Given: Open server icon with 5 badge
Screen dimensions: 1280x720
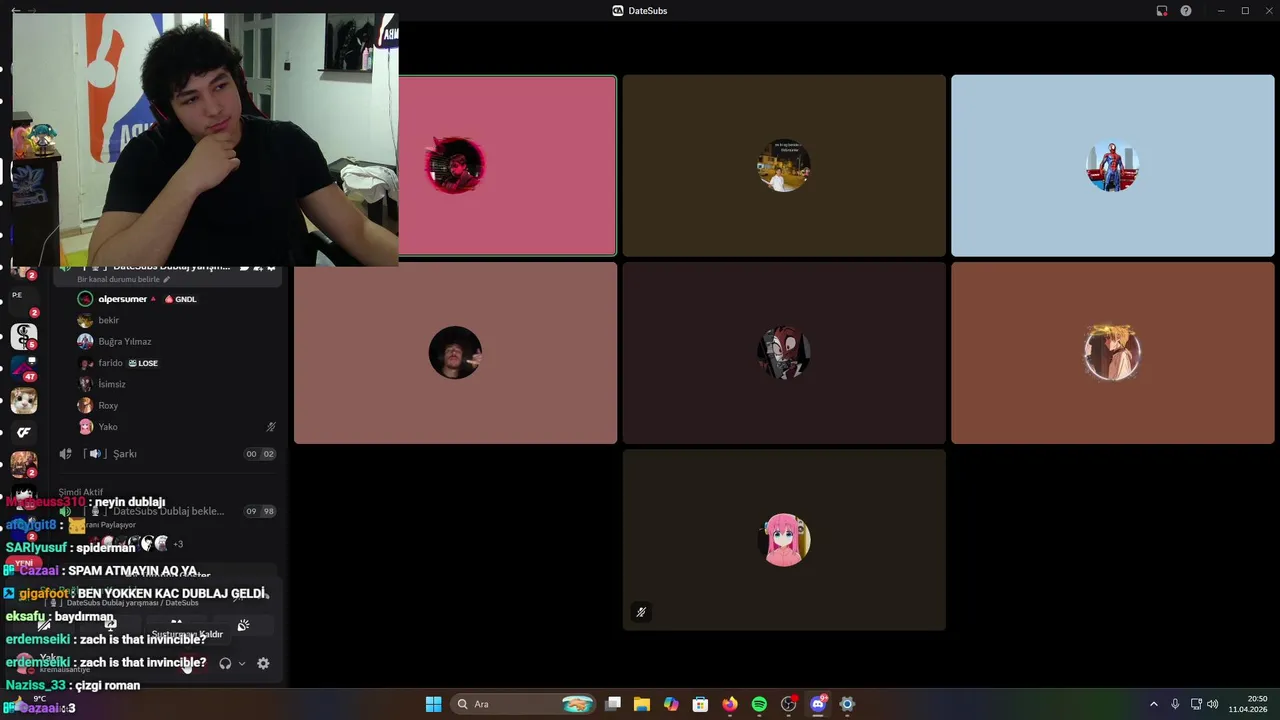Looking at the screenshot, I should coord(24,336).
